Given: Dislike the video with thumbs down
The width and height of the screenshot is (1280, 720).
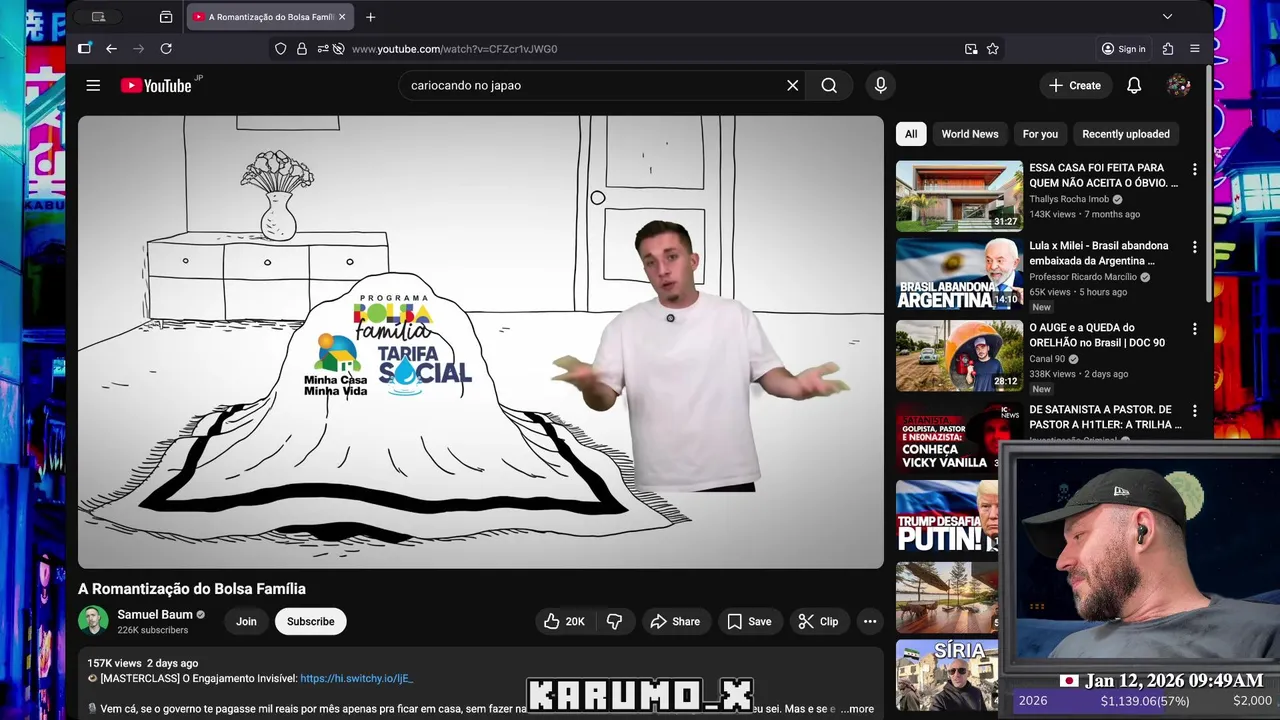Looking at the screenshot, I should [x=614, y=621].
